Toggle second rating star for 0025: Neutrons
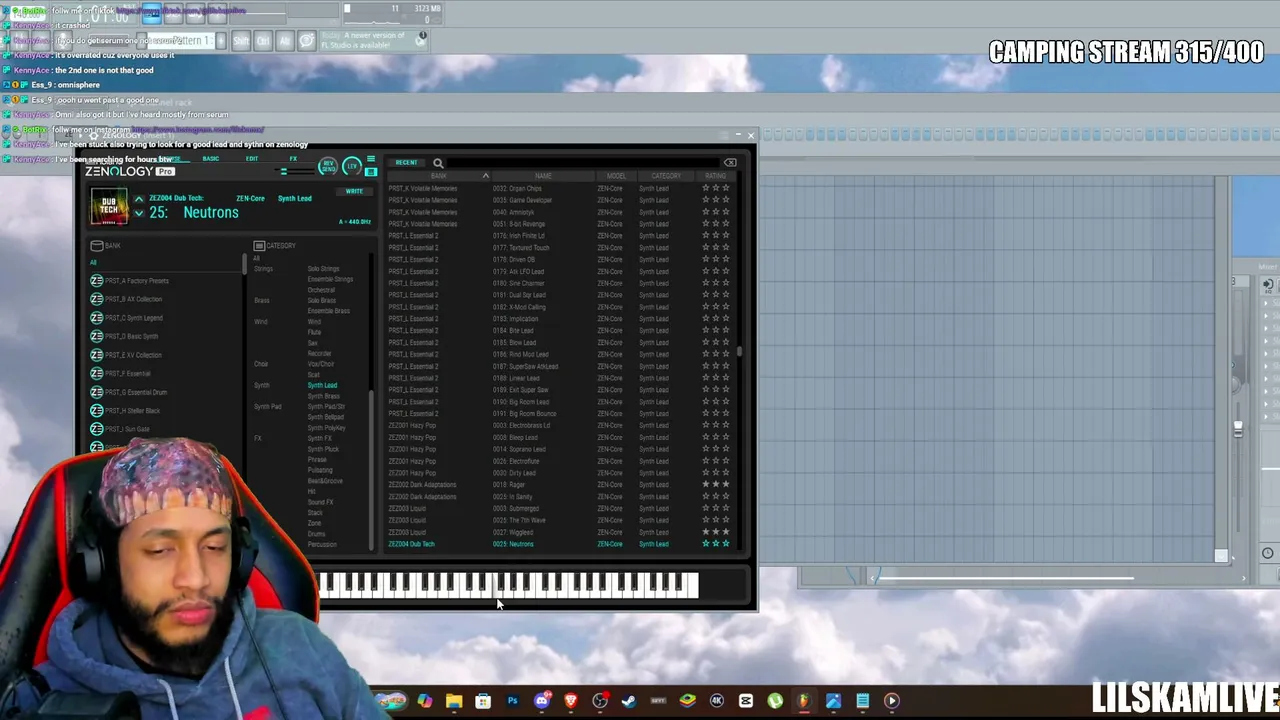The image size is (1280, 720). 716,544
